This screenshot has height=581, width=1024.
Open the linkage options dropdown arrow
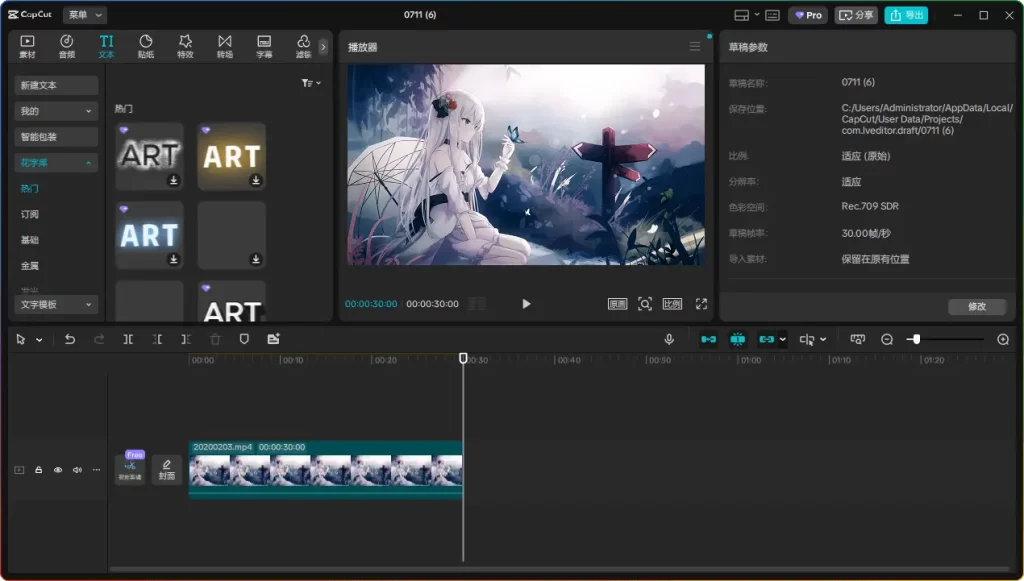[782, 339]
